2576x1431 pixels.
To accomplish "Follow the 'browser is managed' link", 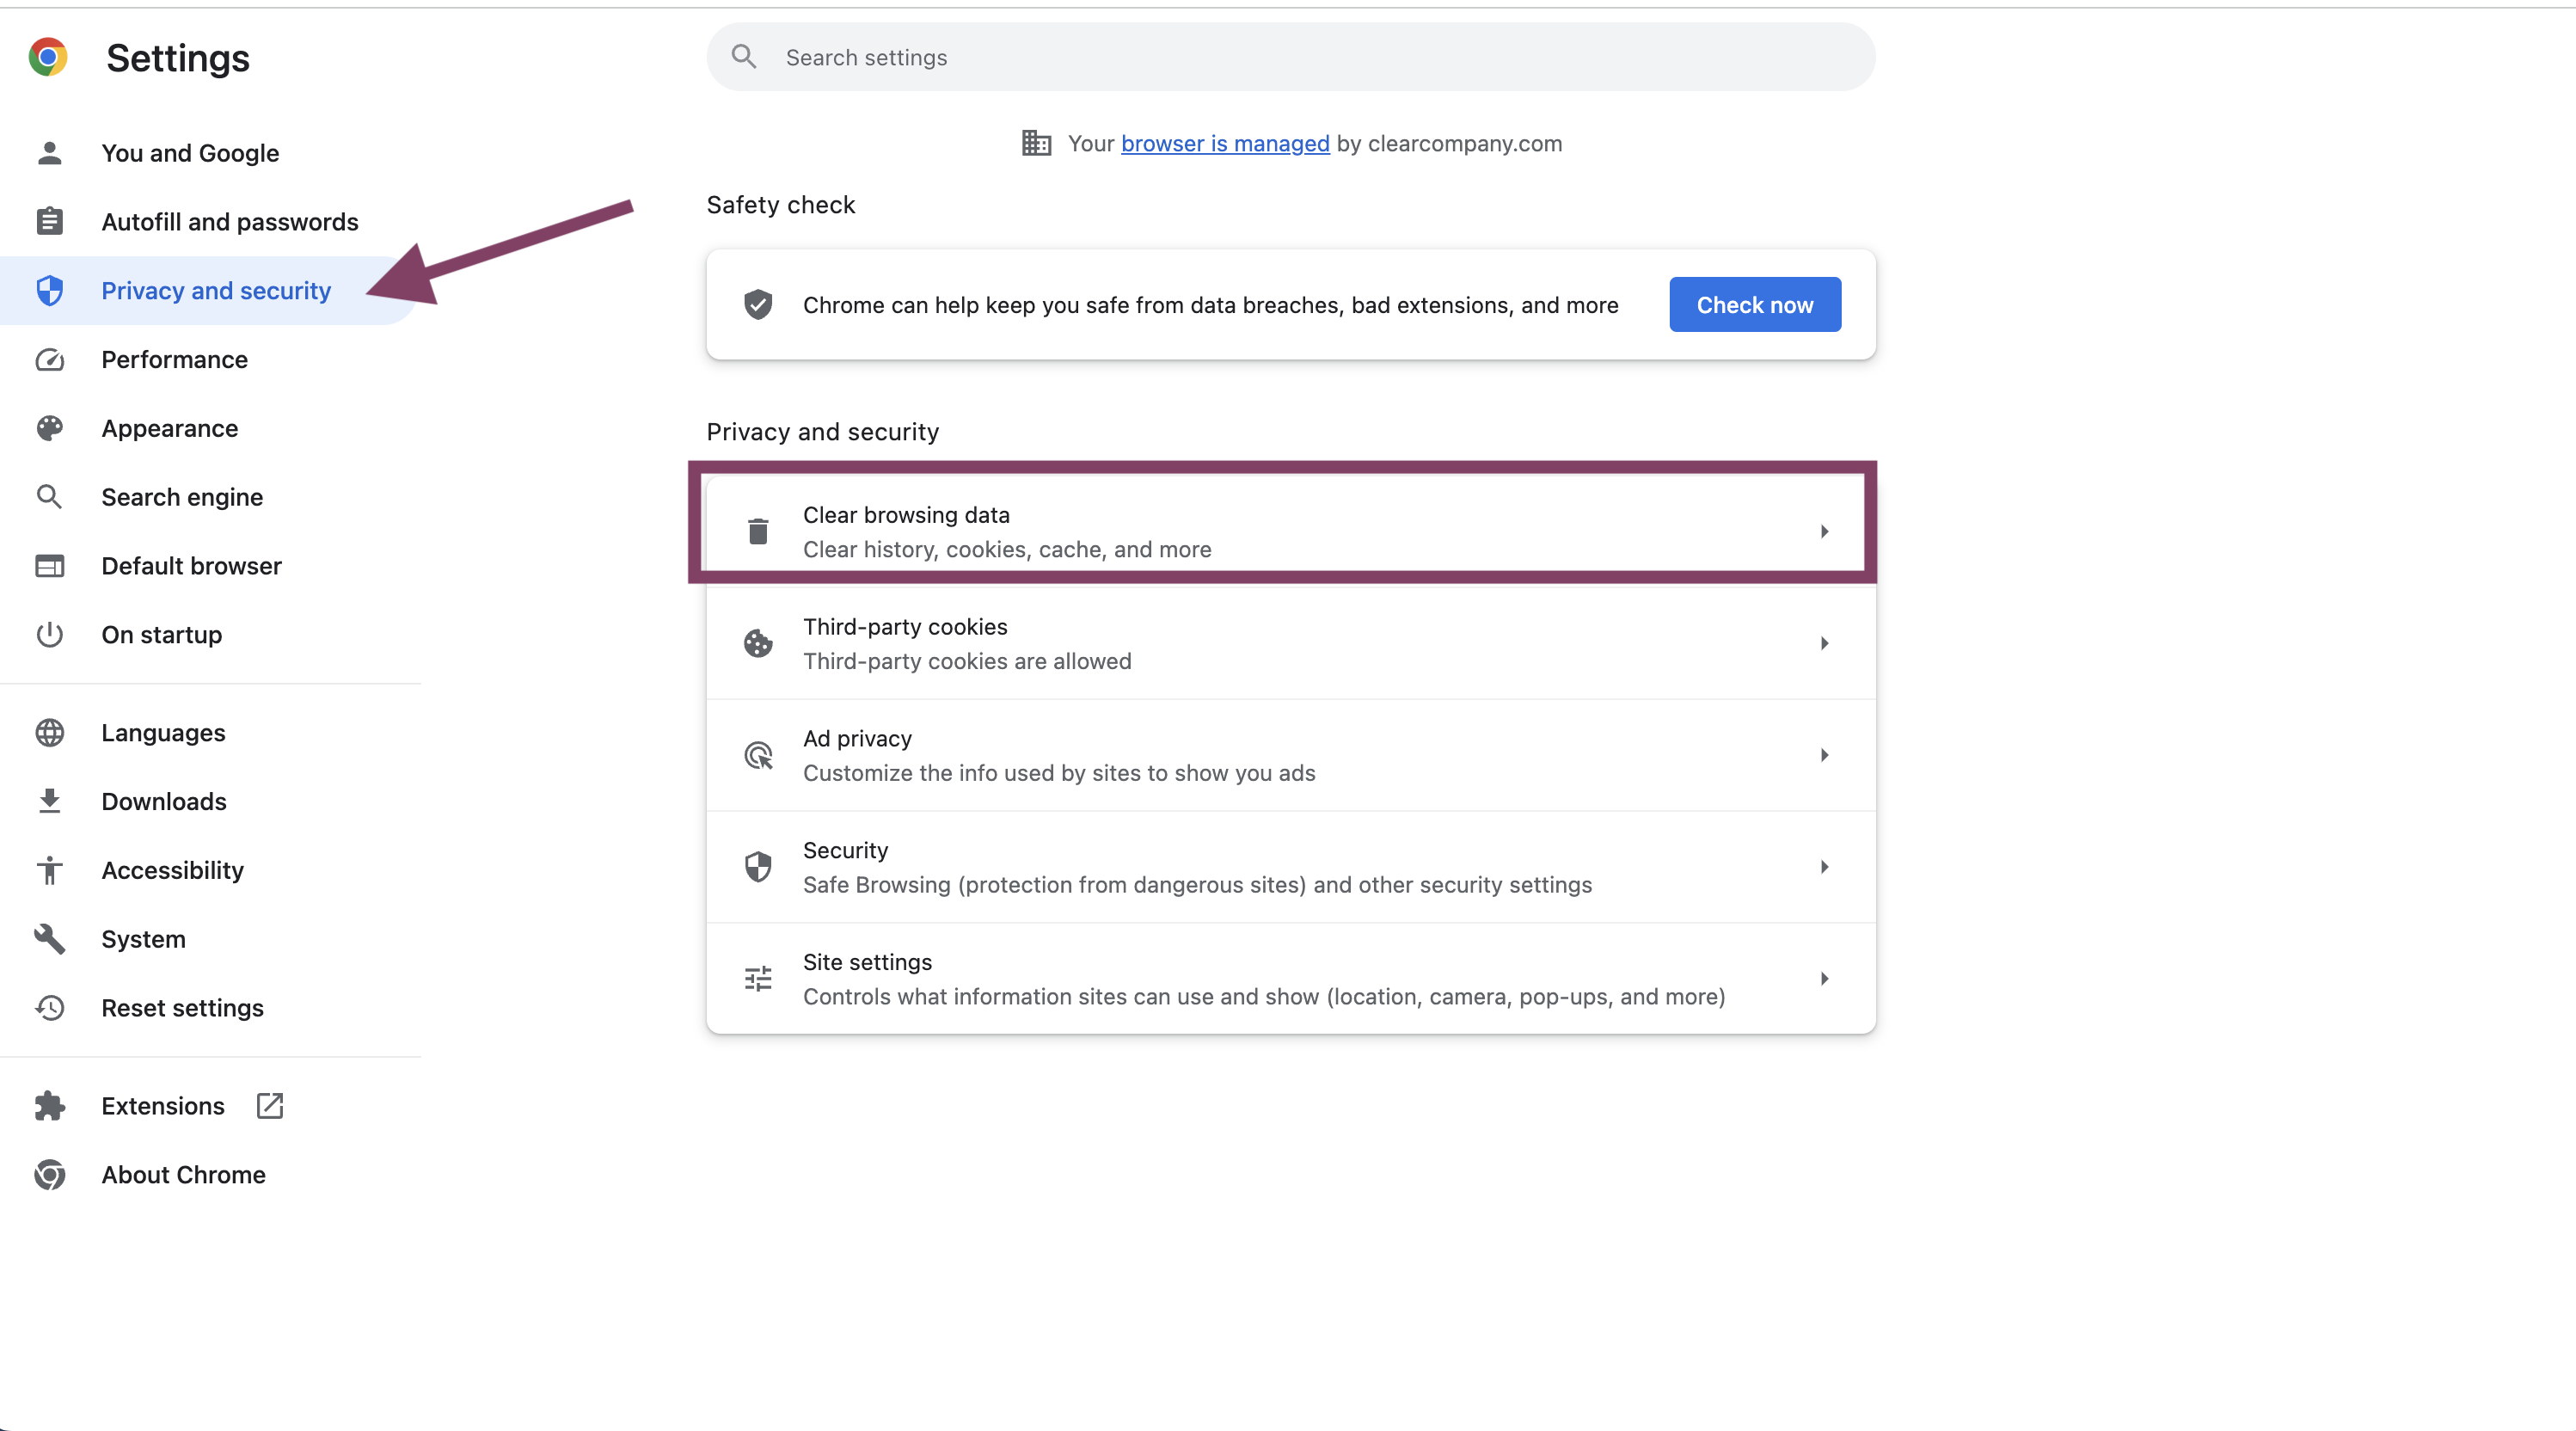I will (x=1225, y=143).
